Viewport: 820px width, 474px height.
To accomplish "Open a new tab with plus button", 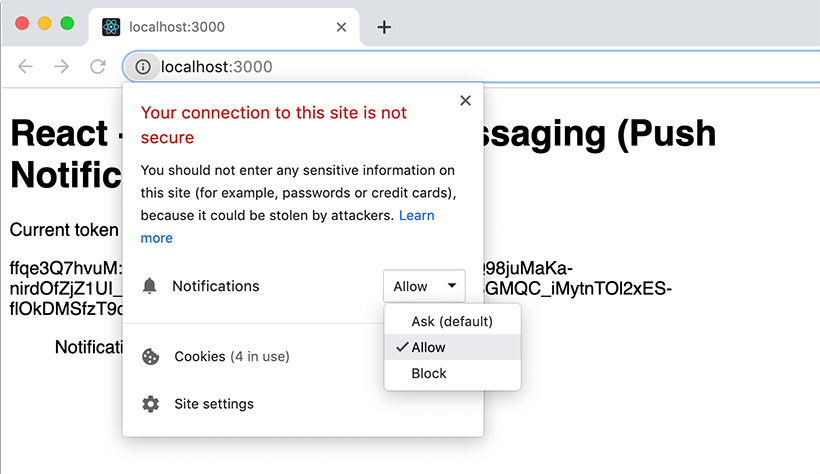I will [384, 27].
